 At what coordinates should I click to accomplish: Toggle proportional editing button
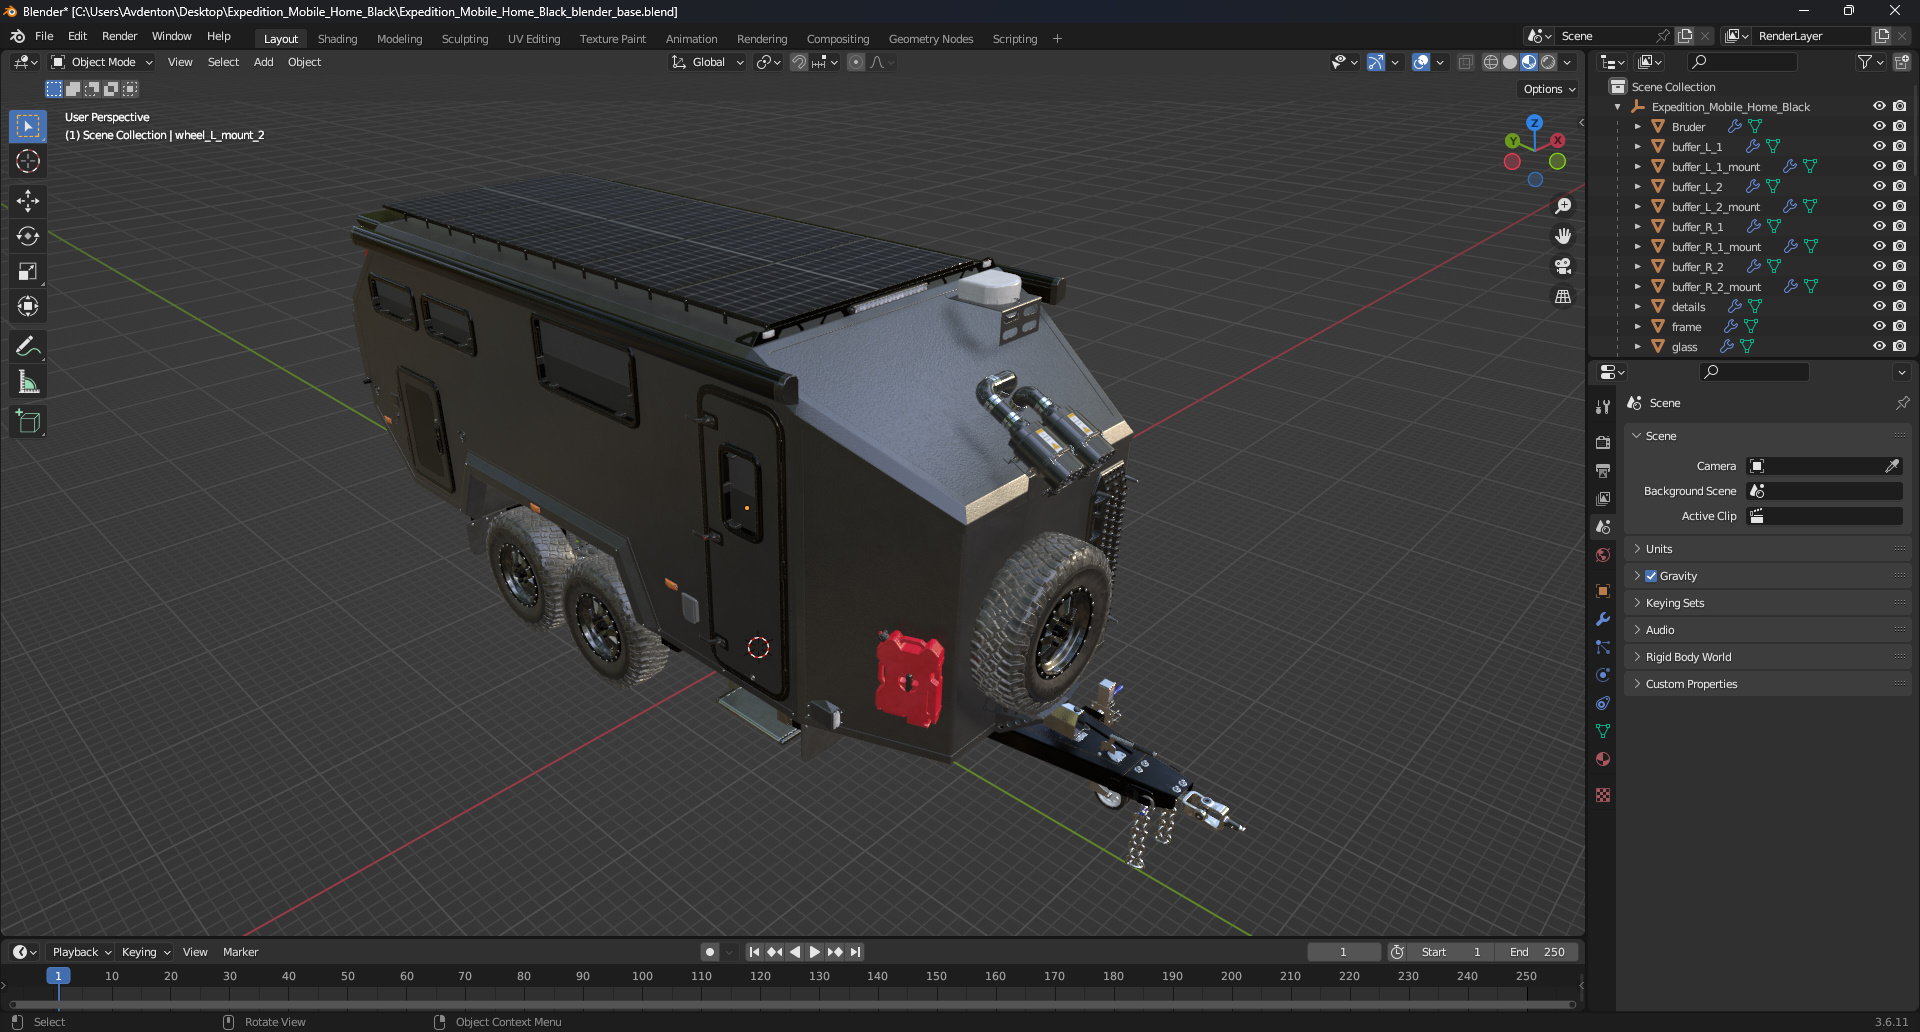coord(856,62)
